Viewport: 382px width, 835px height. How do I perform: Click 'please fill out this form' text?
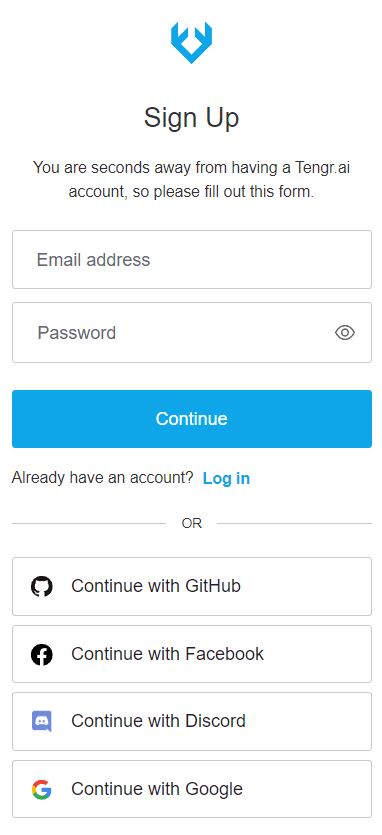click(232, 192)
